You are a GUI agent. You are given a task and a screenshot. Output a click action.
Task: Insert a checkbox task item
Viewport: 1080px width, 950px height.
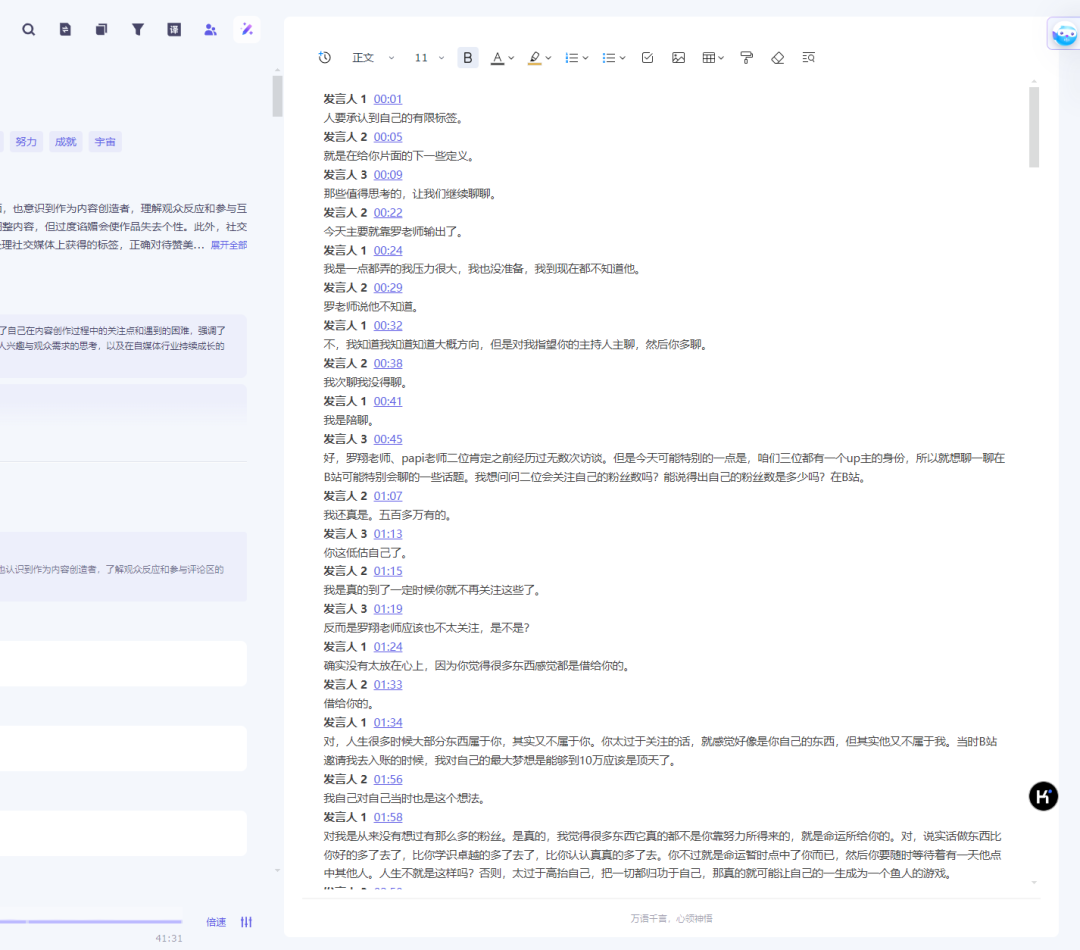(x=647, y=58)
